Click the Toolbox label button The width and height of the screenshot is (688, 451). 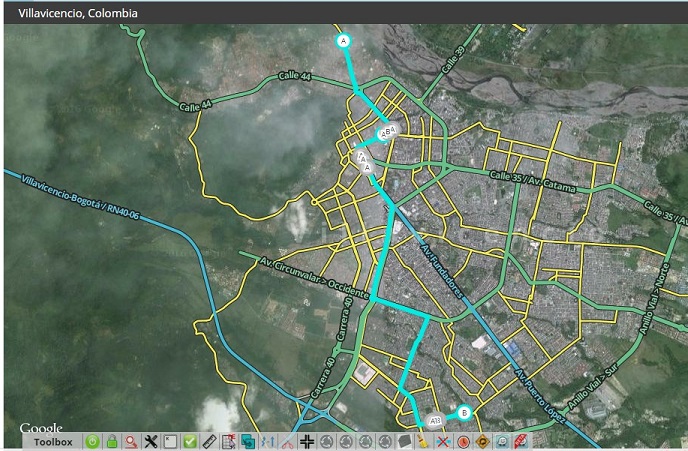(x=53, y=441)
